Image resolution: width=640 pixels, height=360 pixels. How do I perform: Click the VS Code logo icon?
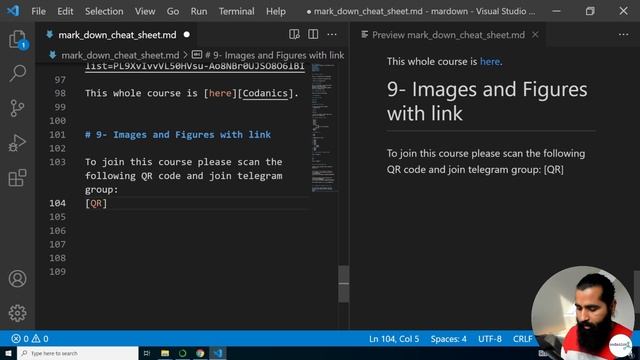tap(13, 11)
